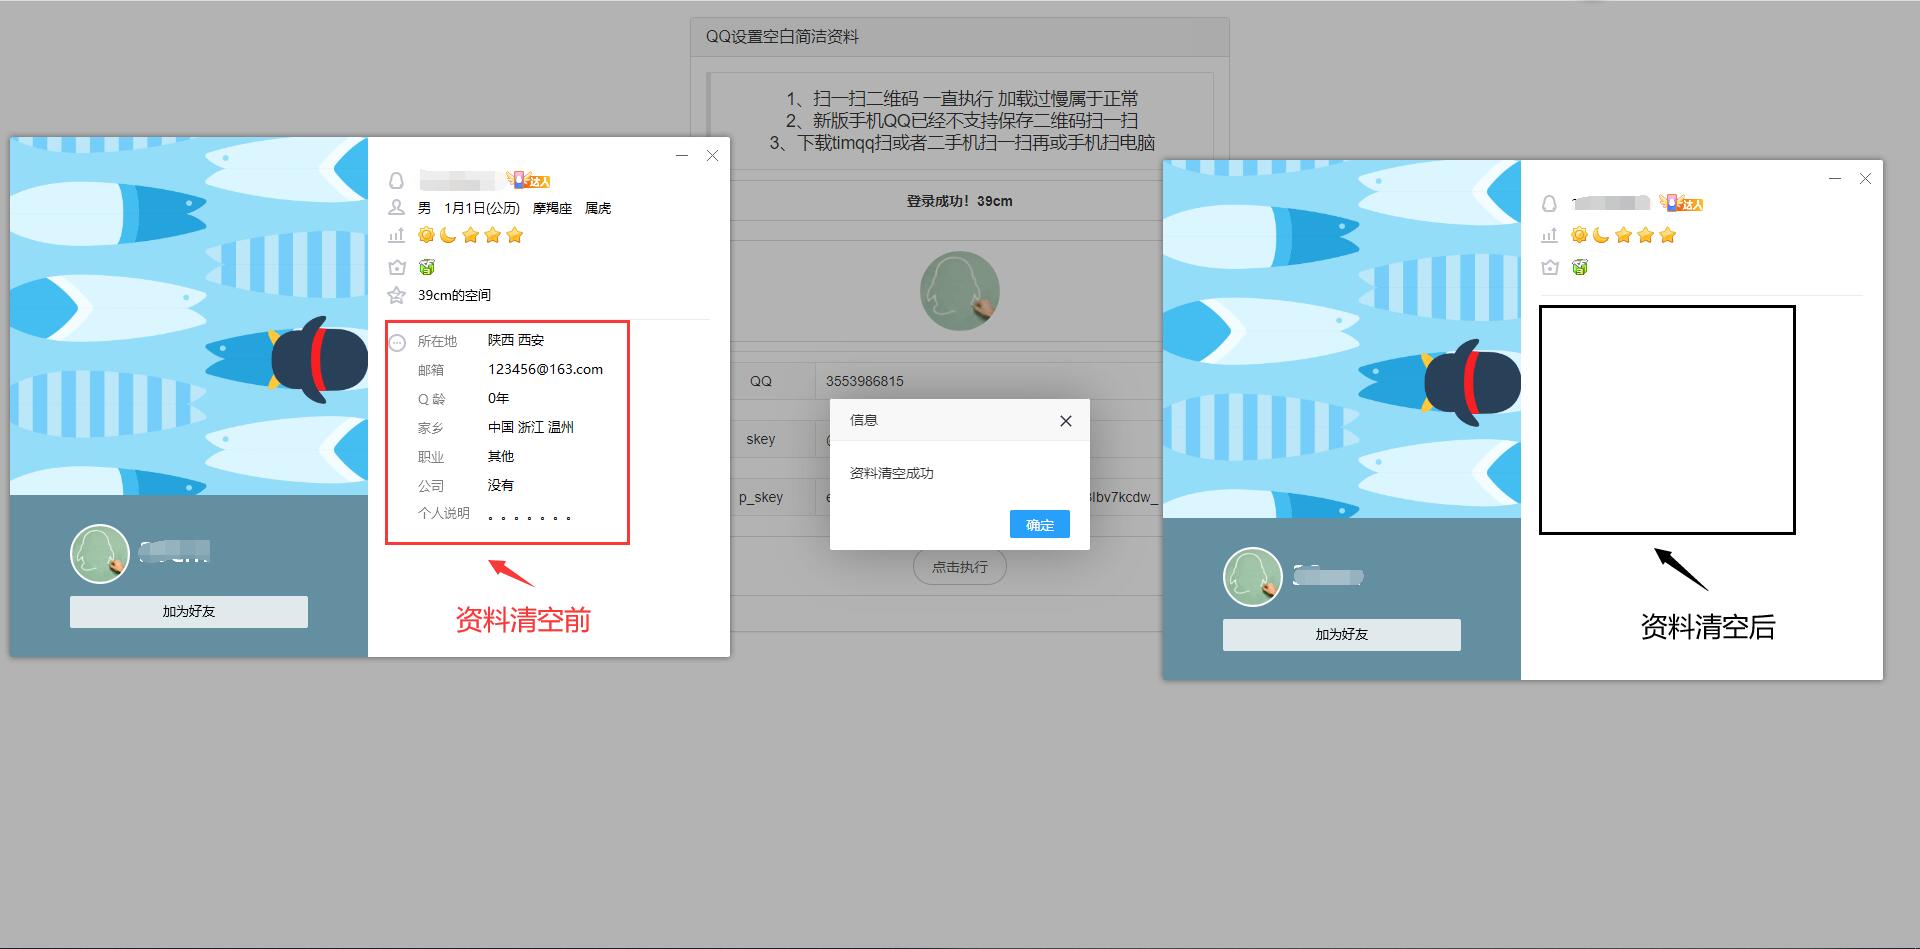1920x949 pixels.
Task: Click the moon level icon on the right card
Action: [x=1602, y=234]
